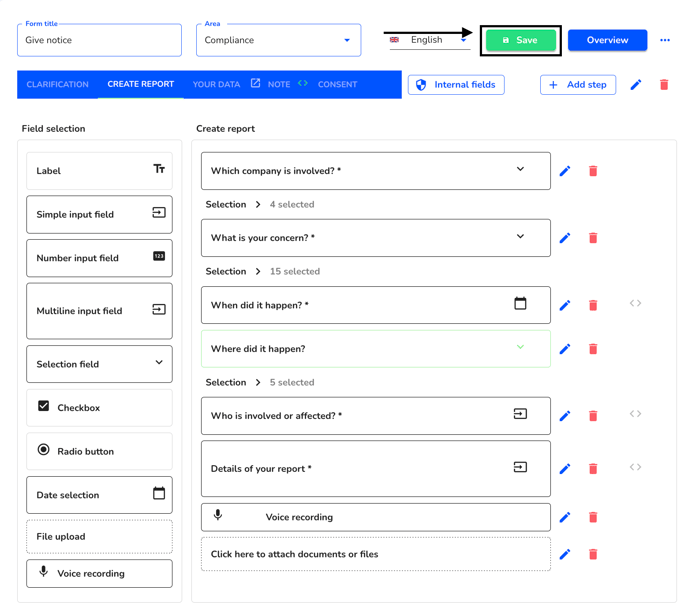Click the Add step button
The width and height of the screenshot is (688, 615).
tap(578, 85)
